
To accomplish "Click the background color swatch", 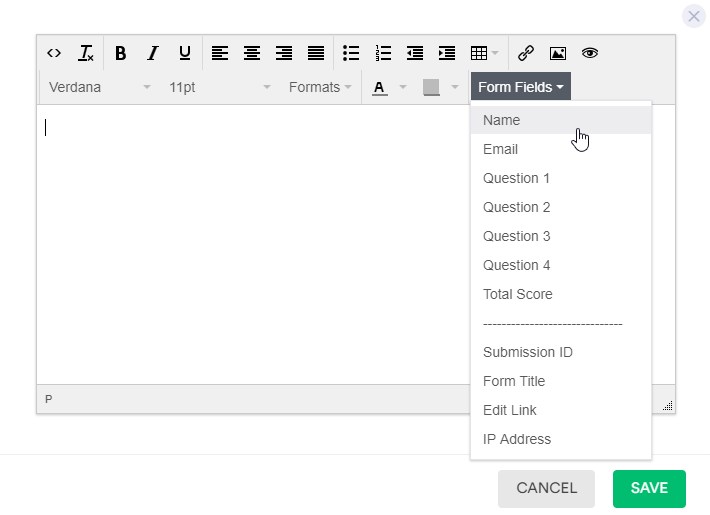I will click(431, 87).
